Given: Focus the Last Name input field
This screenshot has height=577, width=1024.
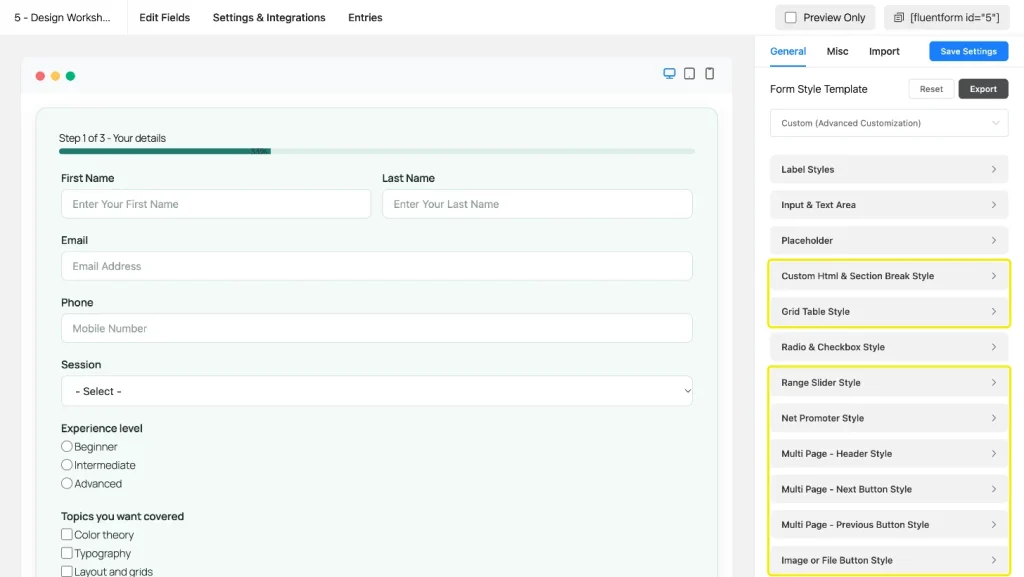Looking at the screenshot, I should click(x=537, y=204).
